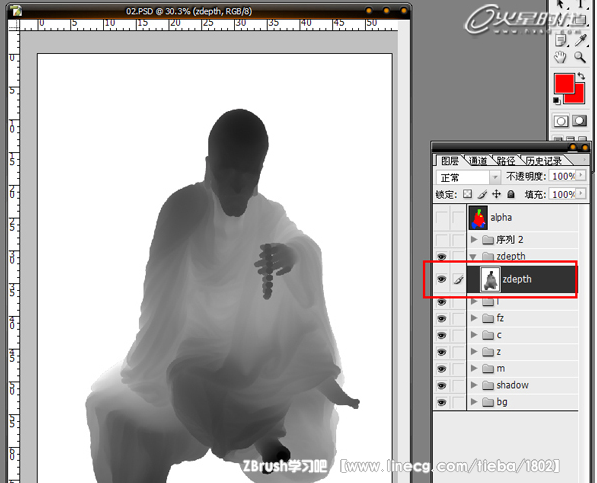
Task: Select the 序列 2 group name
Action: (x=509, y=240)
